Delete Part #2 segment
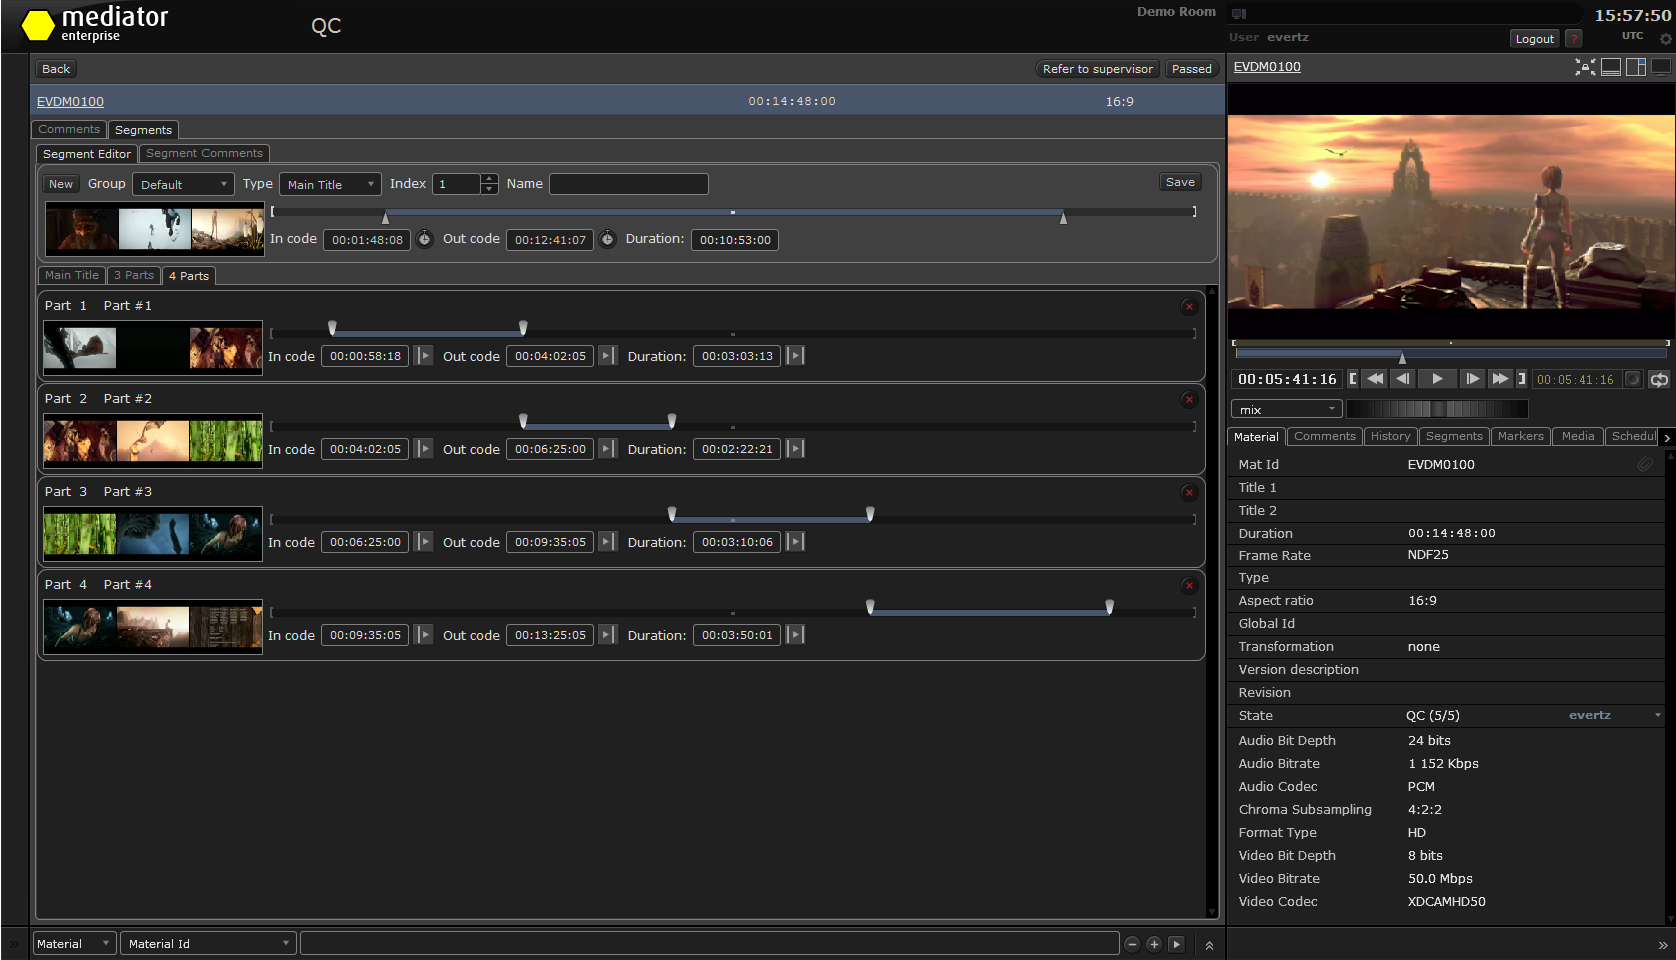 point(1189,400)
